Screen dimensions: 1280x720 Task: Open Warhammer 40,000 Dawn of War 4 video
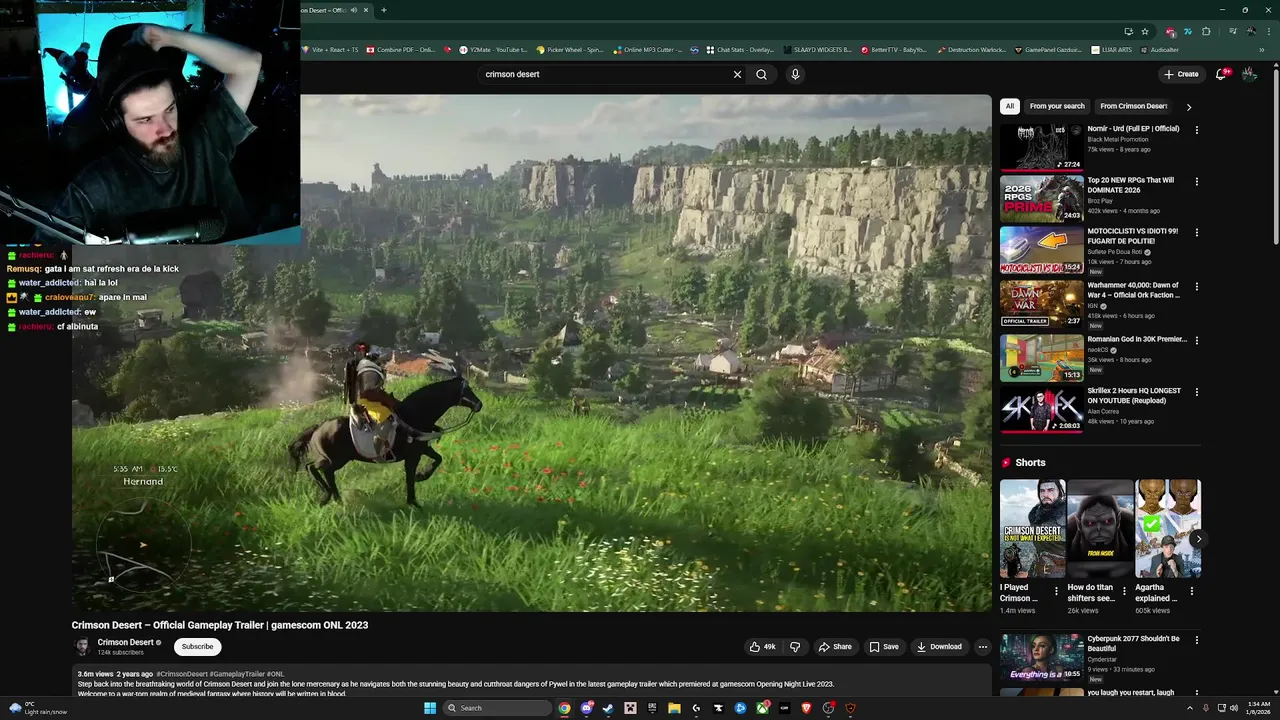[1041, 303]
